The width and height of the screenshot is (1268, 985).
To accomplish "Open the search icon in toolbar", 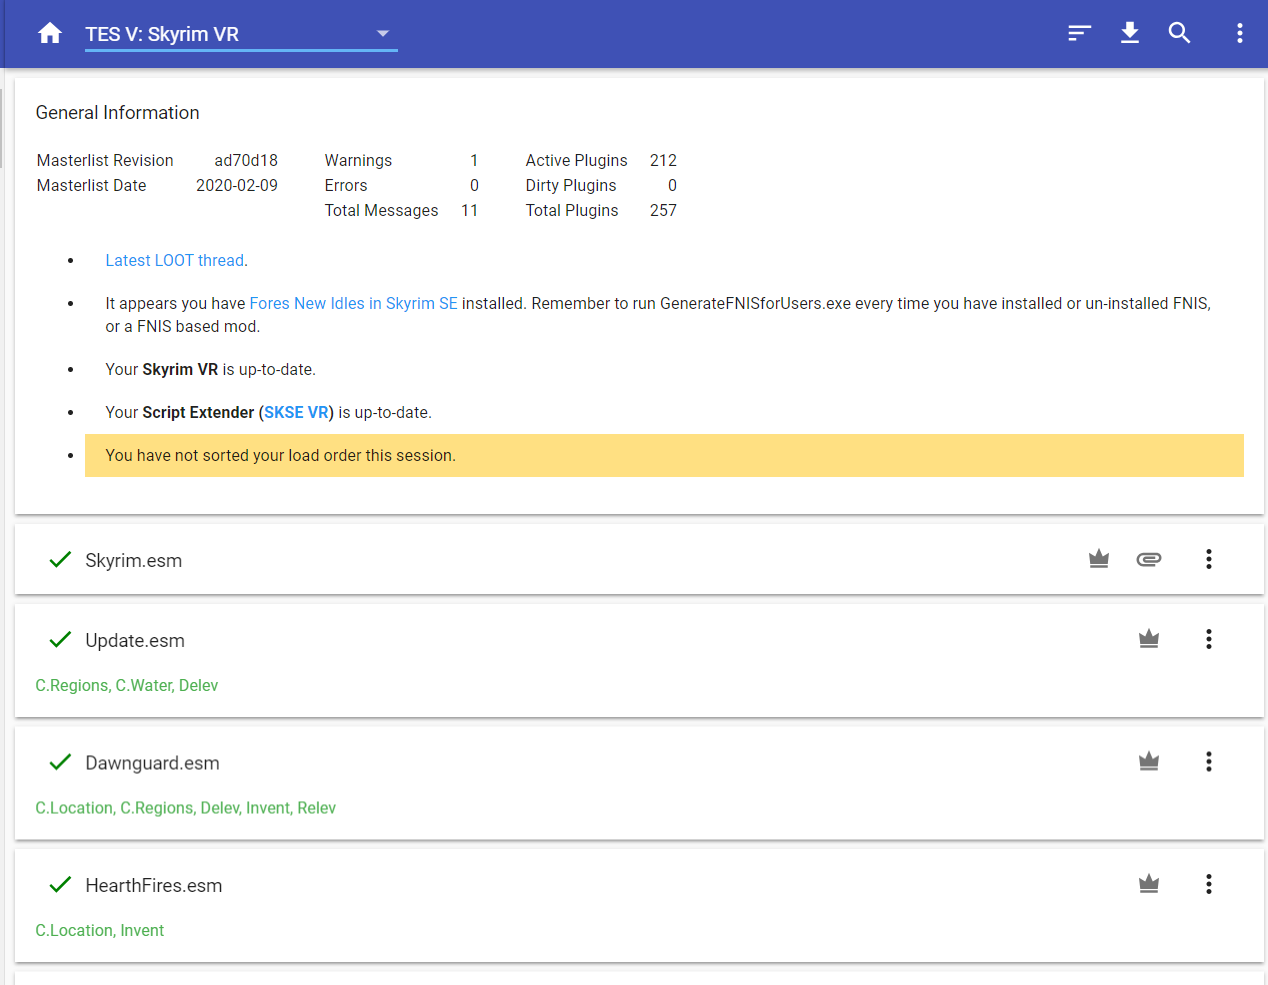I will coord(1180,33).
